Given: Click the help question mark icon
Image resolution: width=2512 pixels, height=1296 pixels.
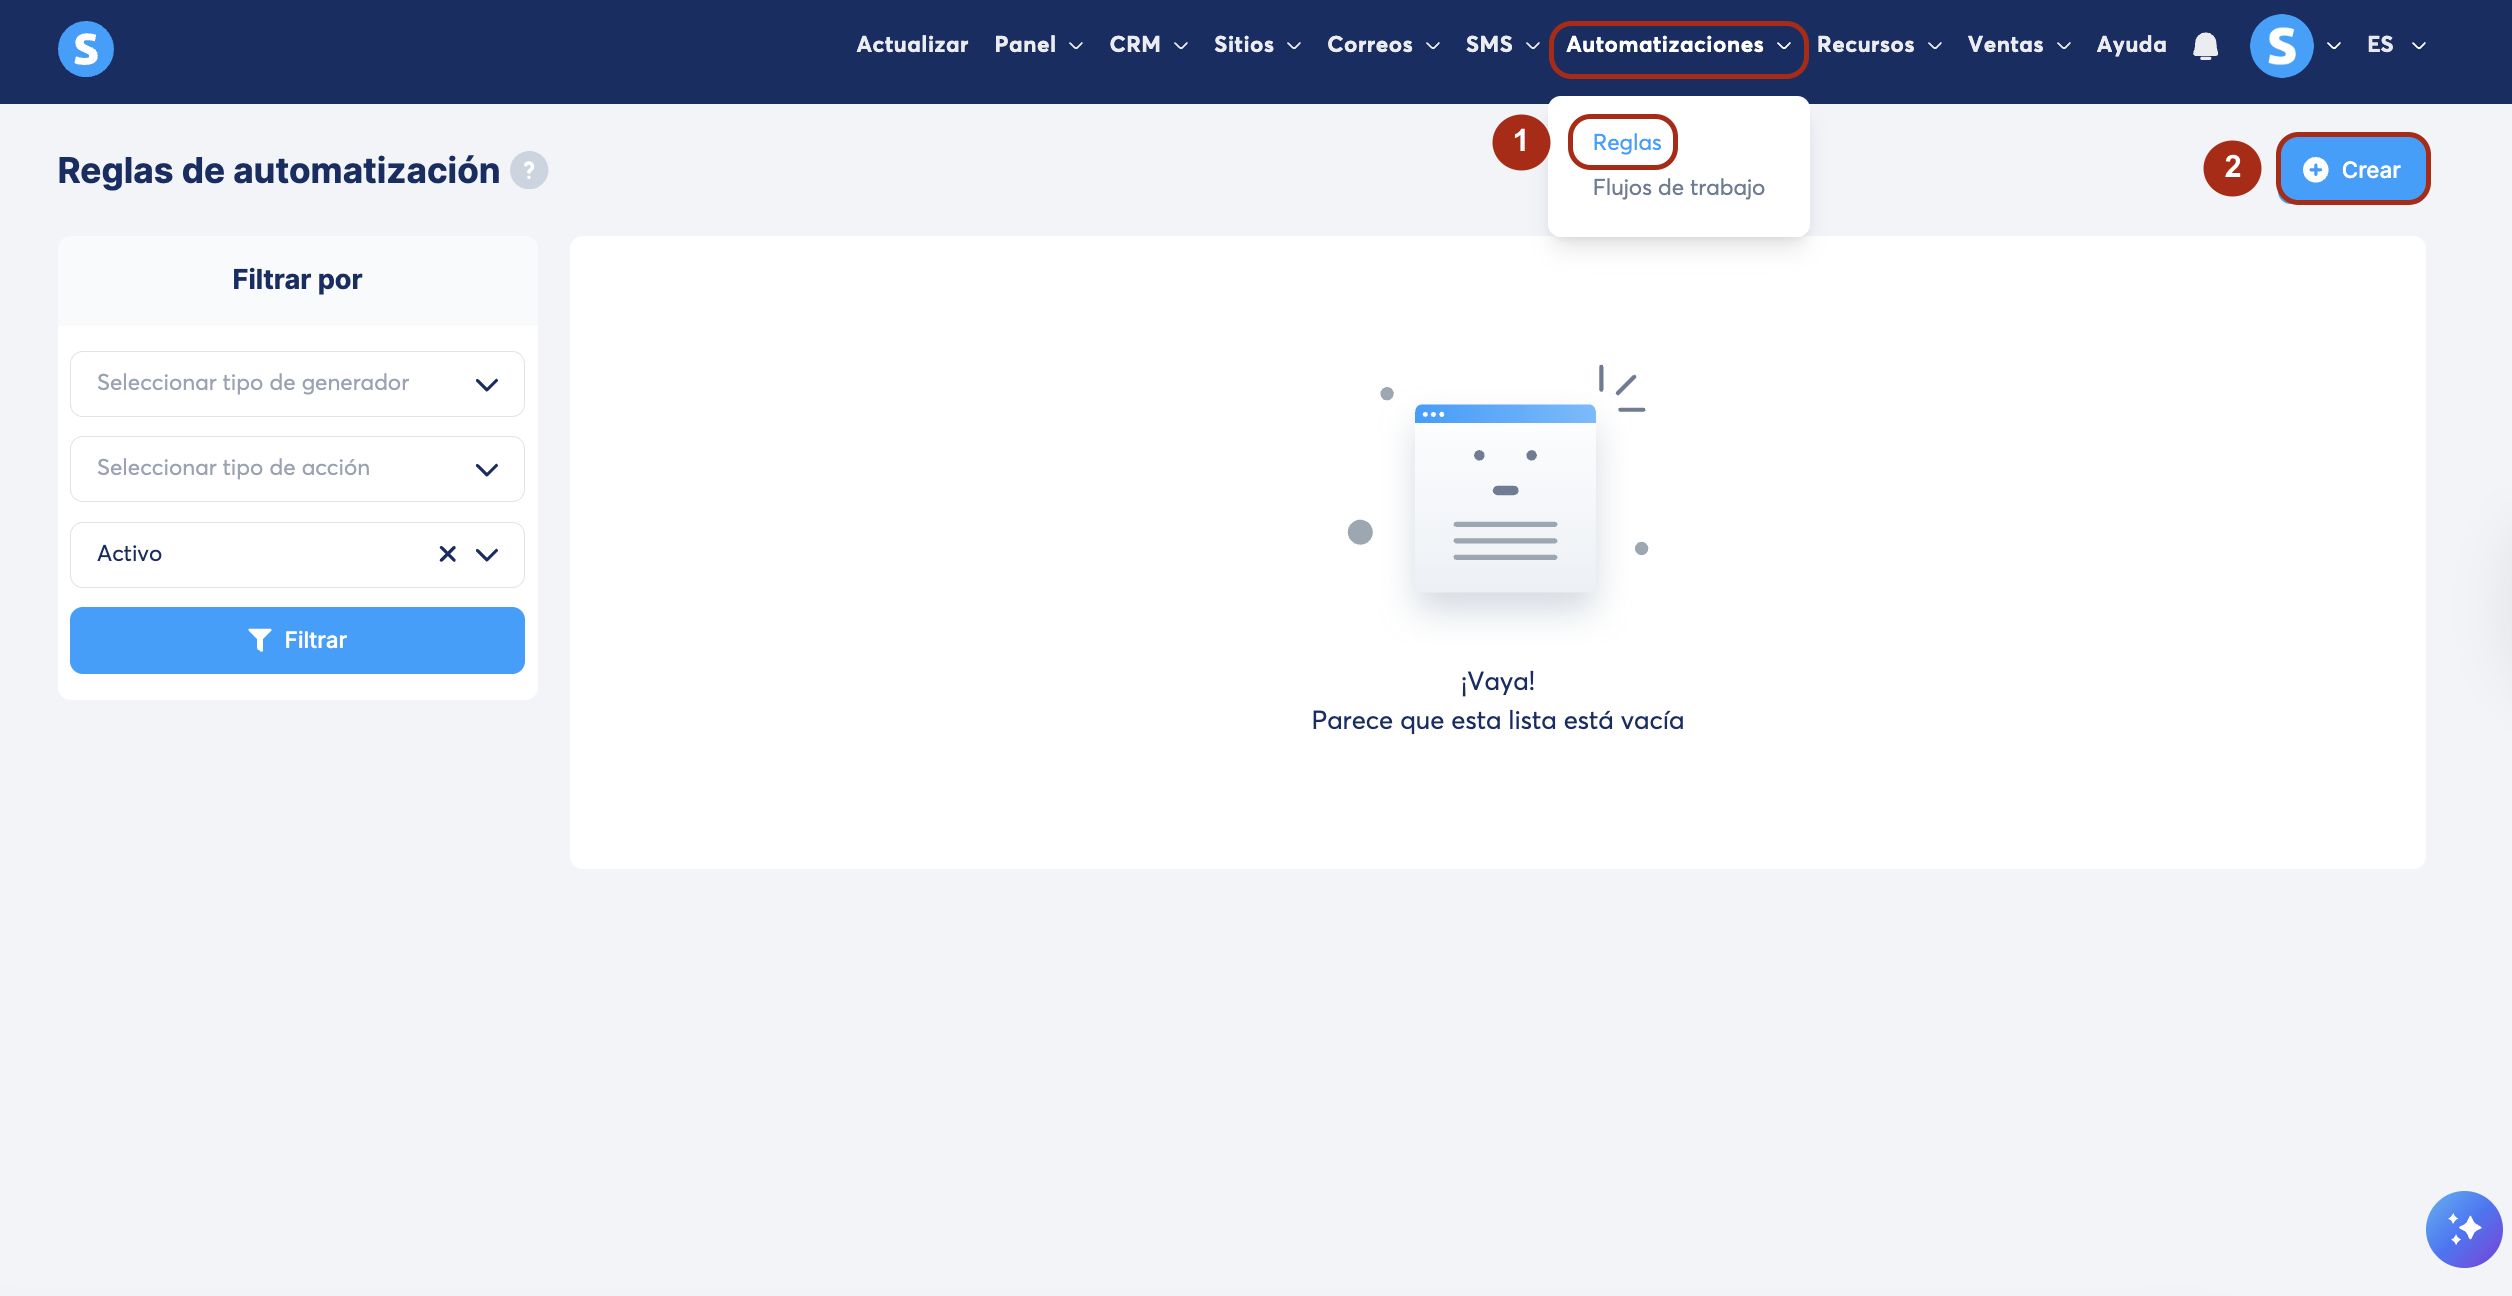Looking at the screenshot, I should point(529,170).
